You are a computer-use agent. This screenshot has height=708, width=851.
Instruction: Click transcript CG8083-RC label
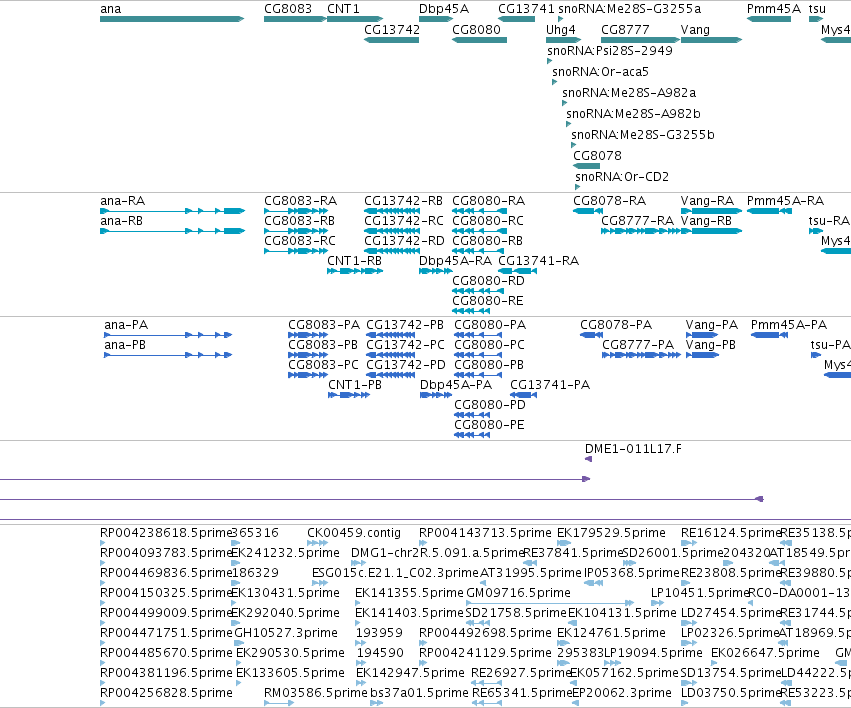300,241
